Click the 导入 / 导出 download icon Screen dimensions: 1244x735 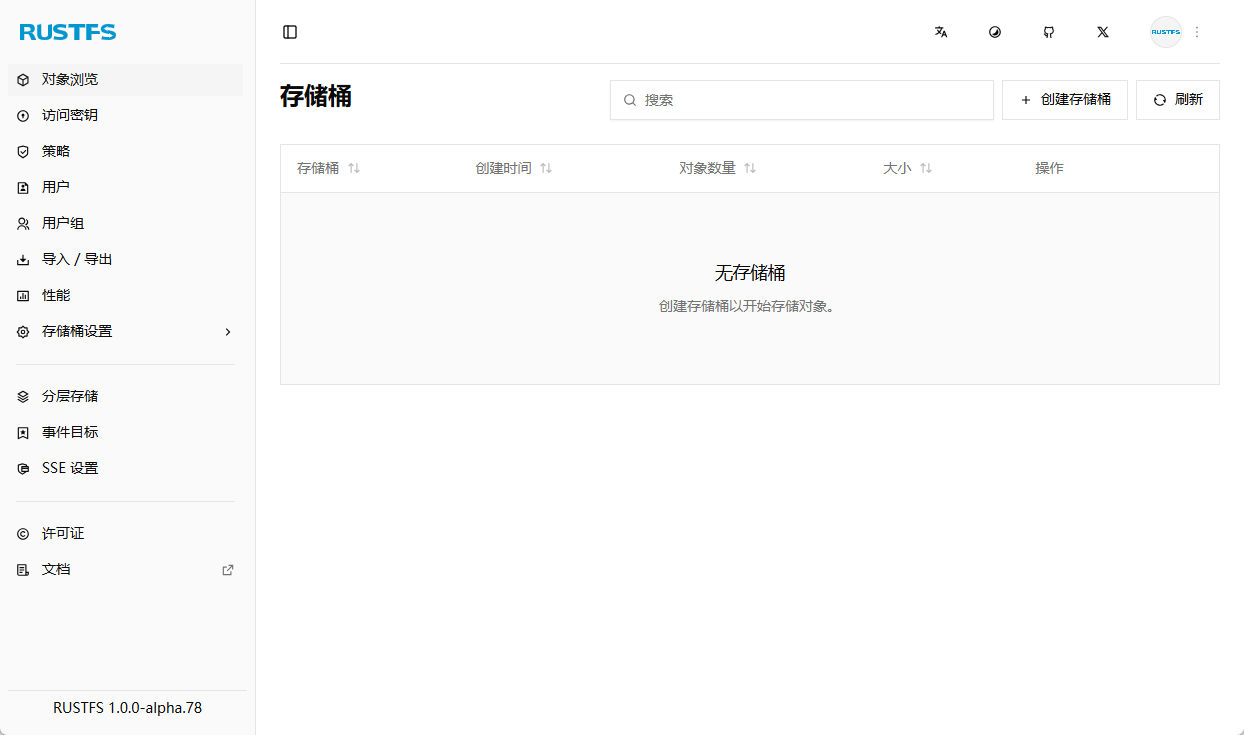(x=23, y=260)
